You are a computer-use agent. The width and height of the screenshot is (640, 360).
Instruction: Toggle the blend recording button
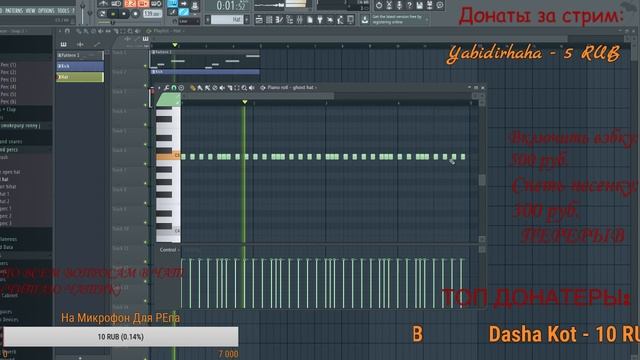[x=143, y=4]
